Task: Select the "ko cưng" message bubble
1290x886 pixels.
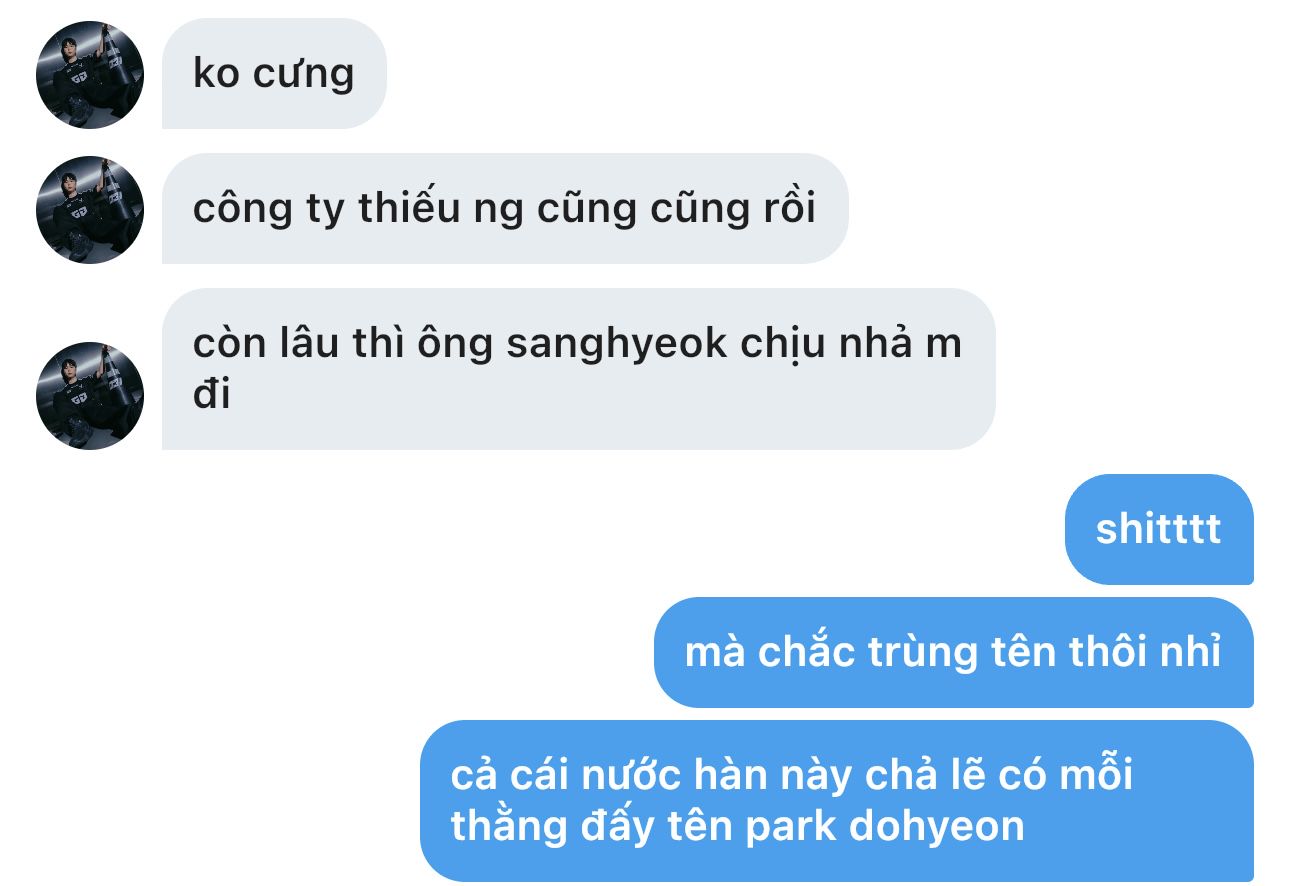Action: coord(274,74)
